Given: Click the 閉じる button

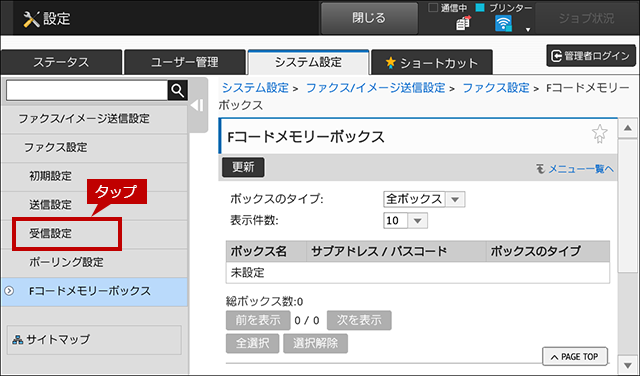Looking at the screenshot, I should (x=369, y=18).
